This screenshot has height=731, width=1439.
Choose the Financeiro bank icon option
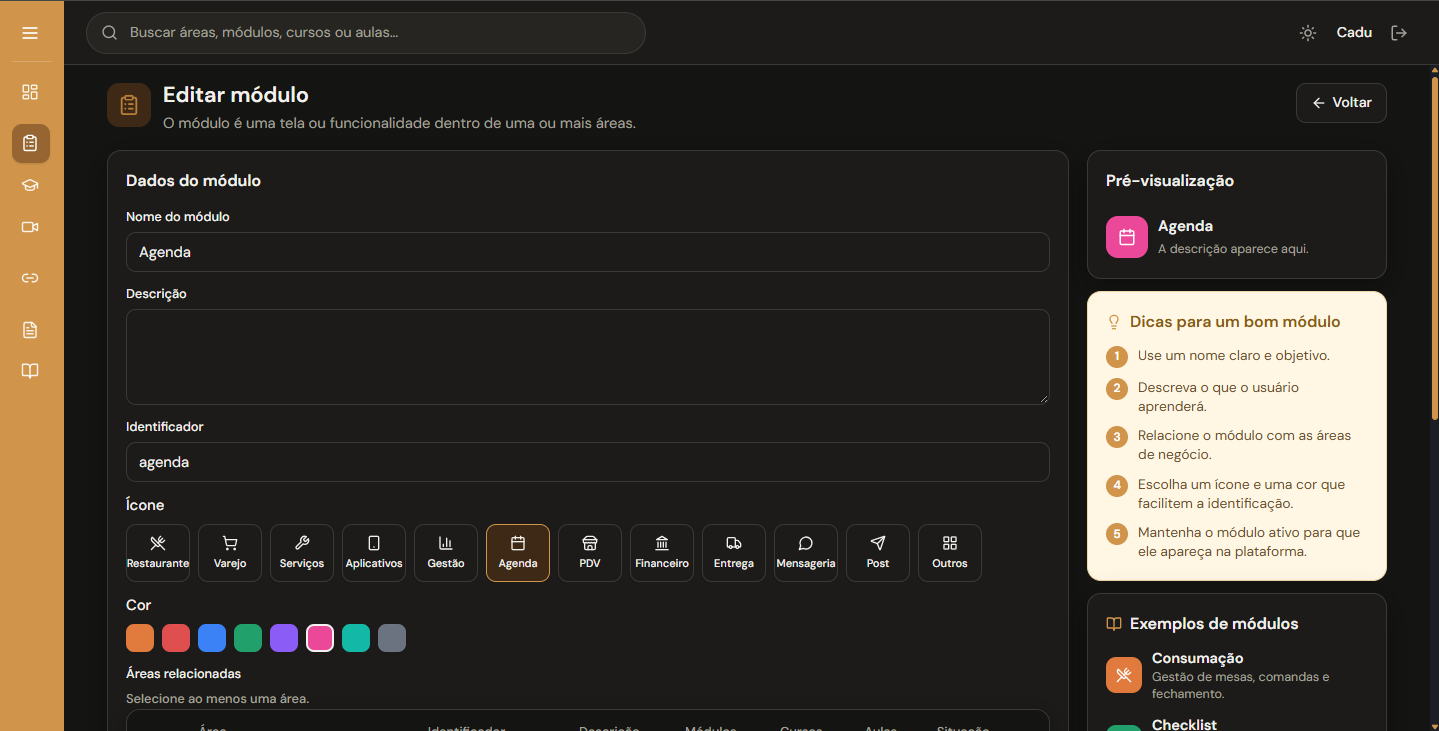coord(662,553)
